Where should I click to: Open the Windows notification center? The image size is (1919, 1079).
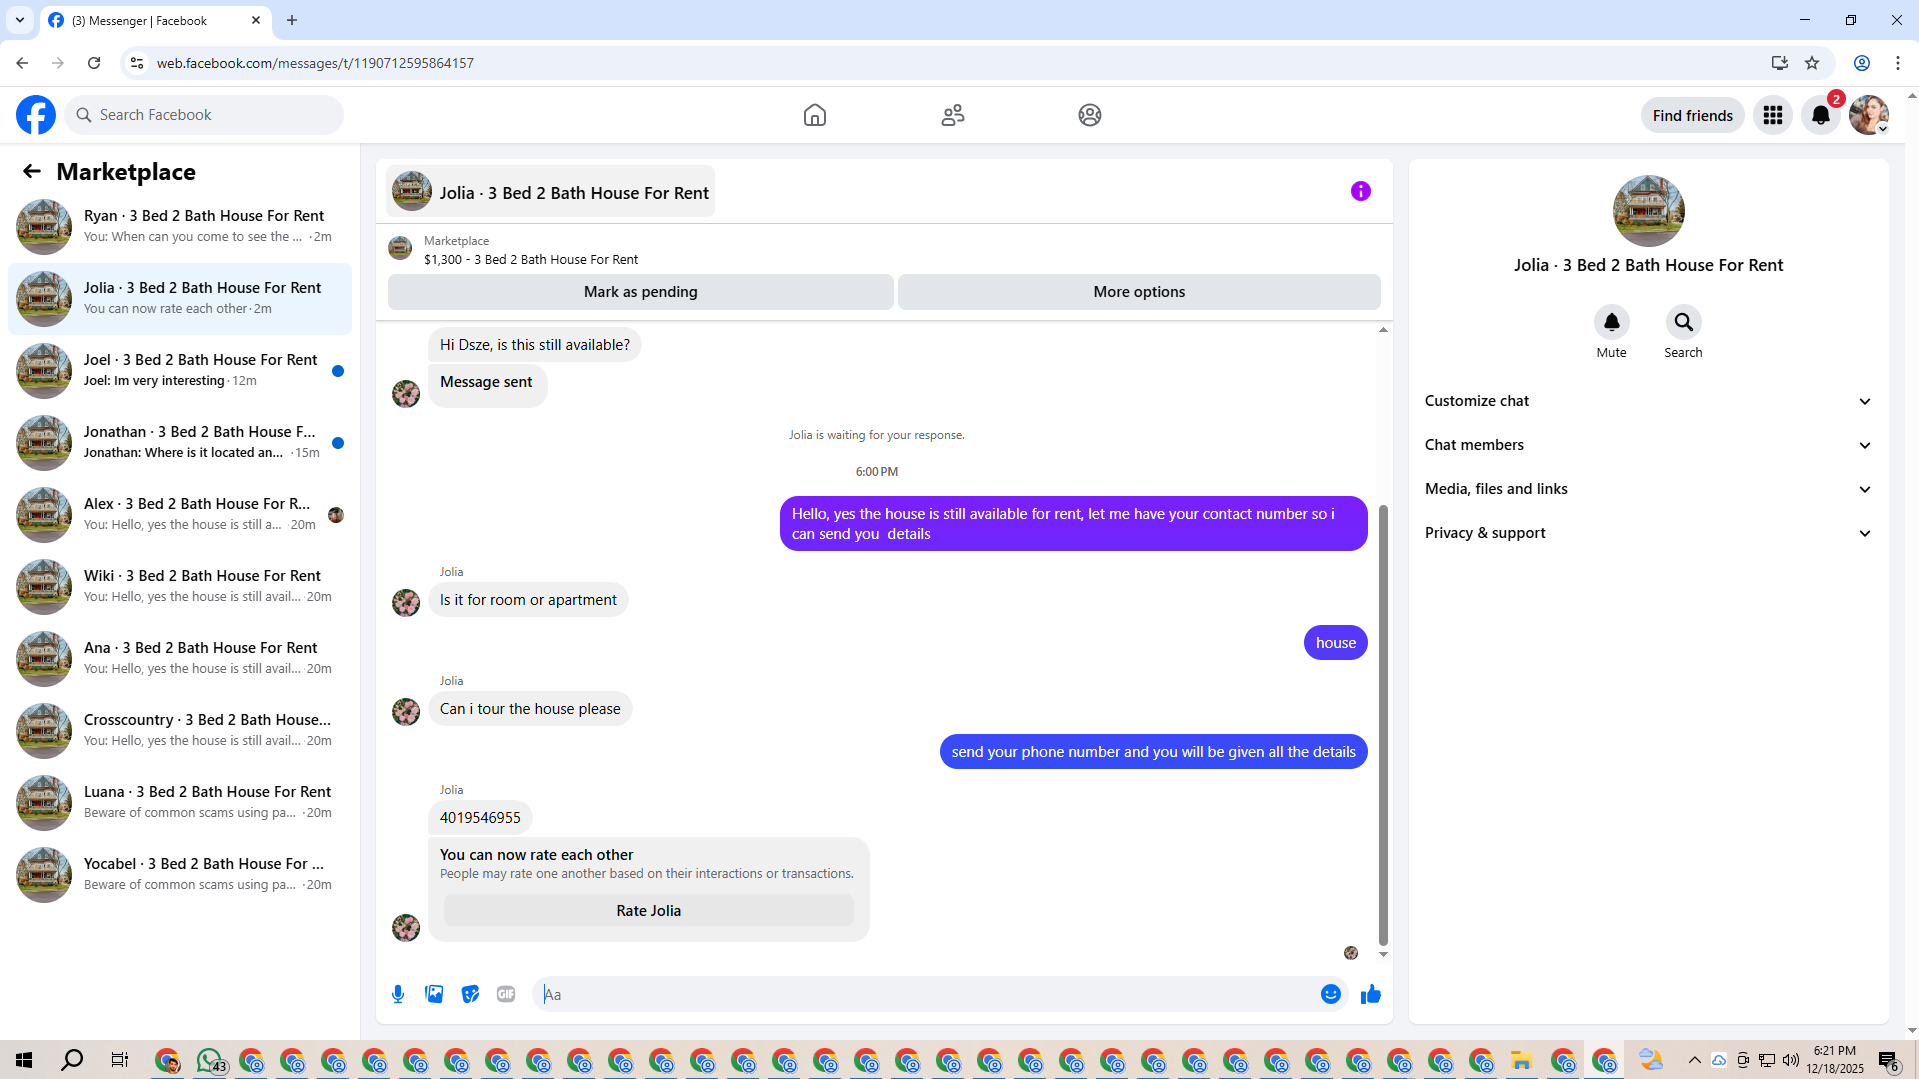point(1889,1060)
